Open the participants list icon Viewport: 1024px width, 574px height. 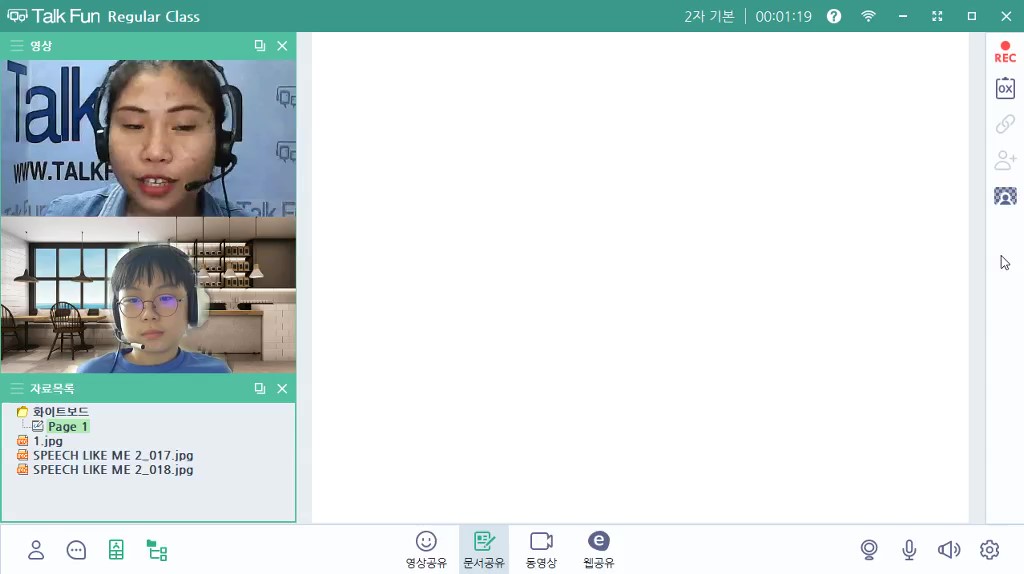coord(36,549)
